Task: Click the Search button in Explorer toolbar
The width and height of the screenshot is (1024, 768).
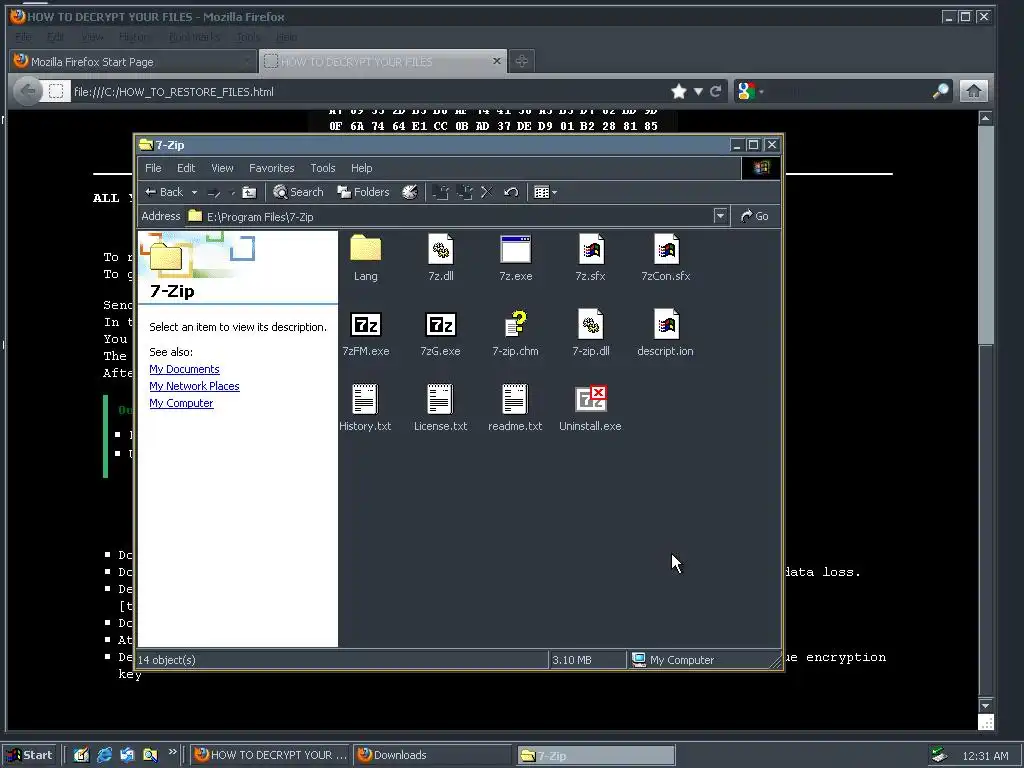Action: [x=298, y=192]
